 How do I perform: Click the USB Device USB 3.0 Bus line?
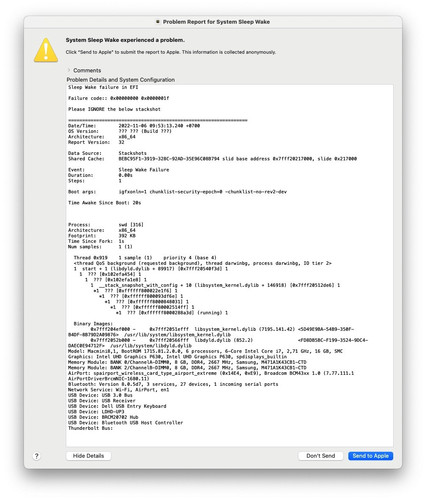100,395
